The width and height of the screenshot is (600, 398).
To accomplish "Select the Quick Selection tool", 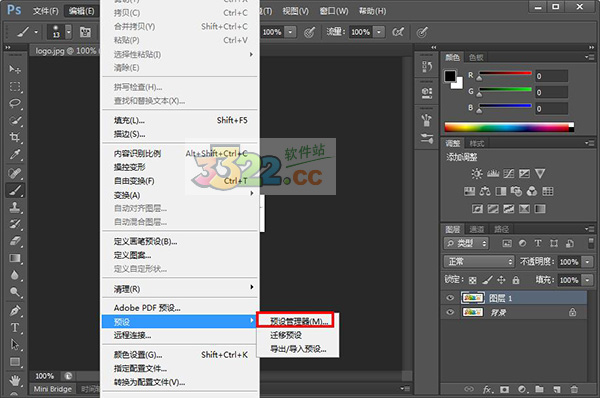I will click(15, 120).
